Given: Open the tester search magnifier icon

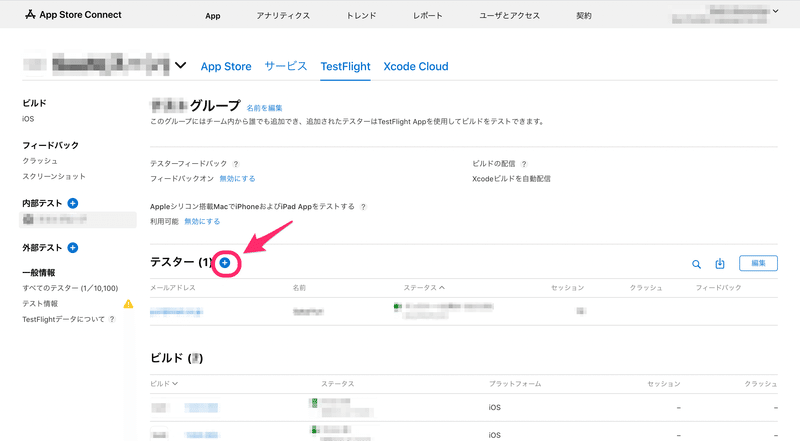Looking at the screenshot, I should 696,264.
